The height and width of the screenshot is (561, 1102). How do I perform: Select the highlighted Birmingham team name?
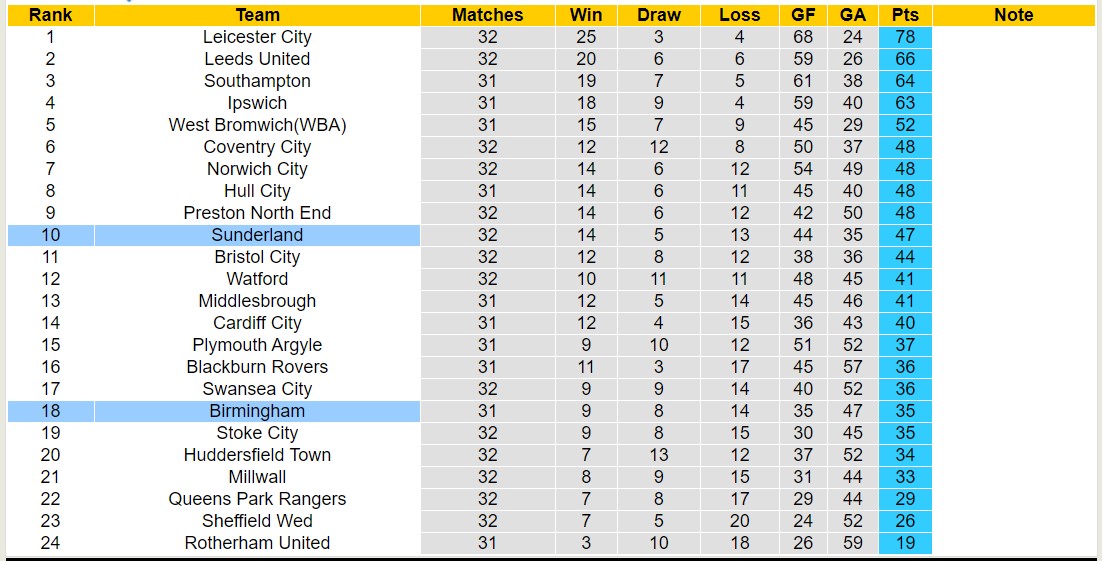pyautogui.click(x=257, y=411)
